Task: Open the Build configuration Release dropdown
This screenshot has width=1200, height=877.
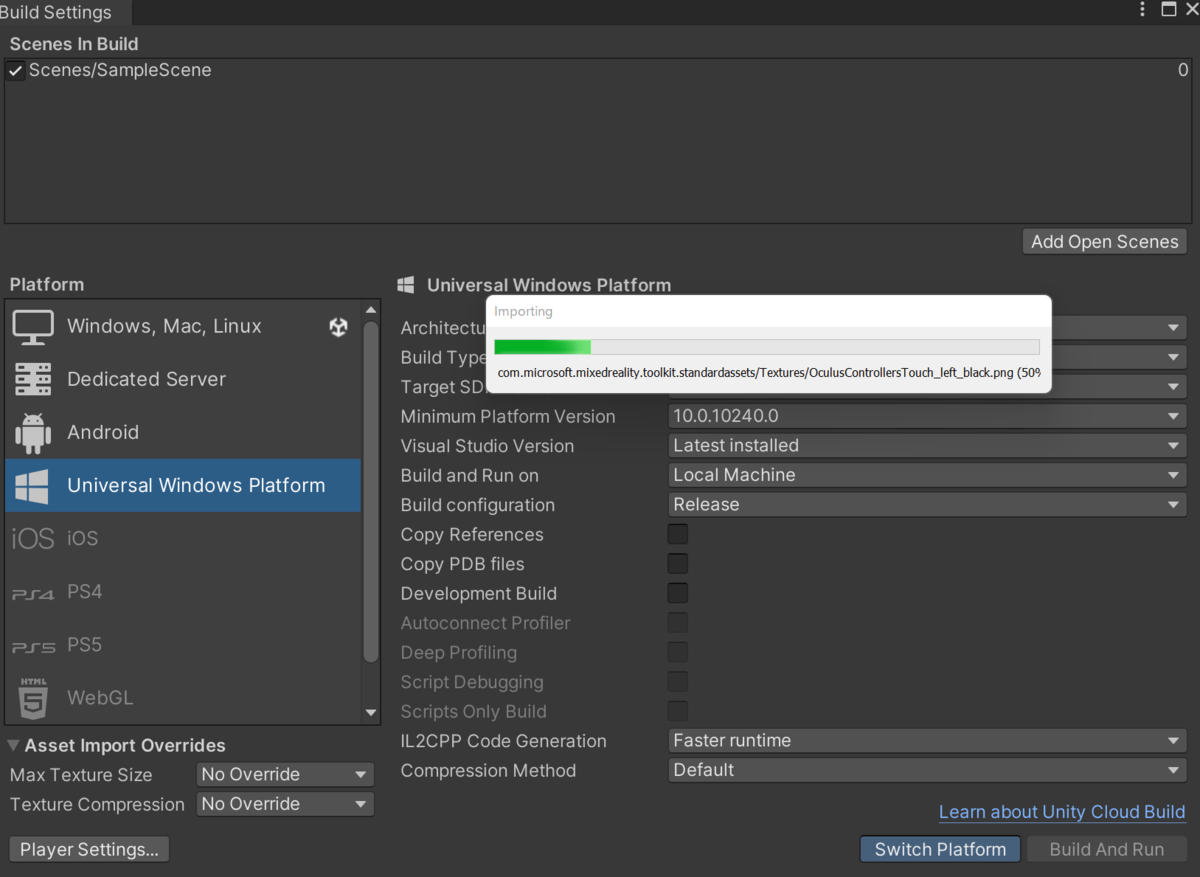Action: click(927, 505)
